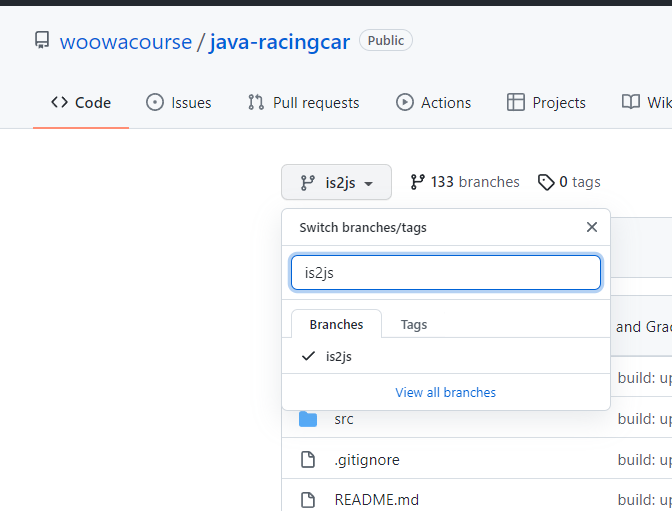Switch to the Tags tab in popup
The image size is (672, 511).
414,325
